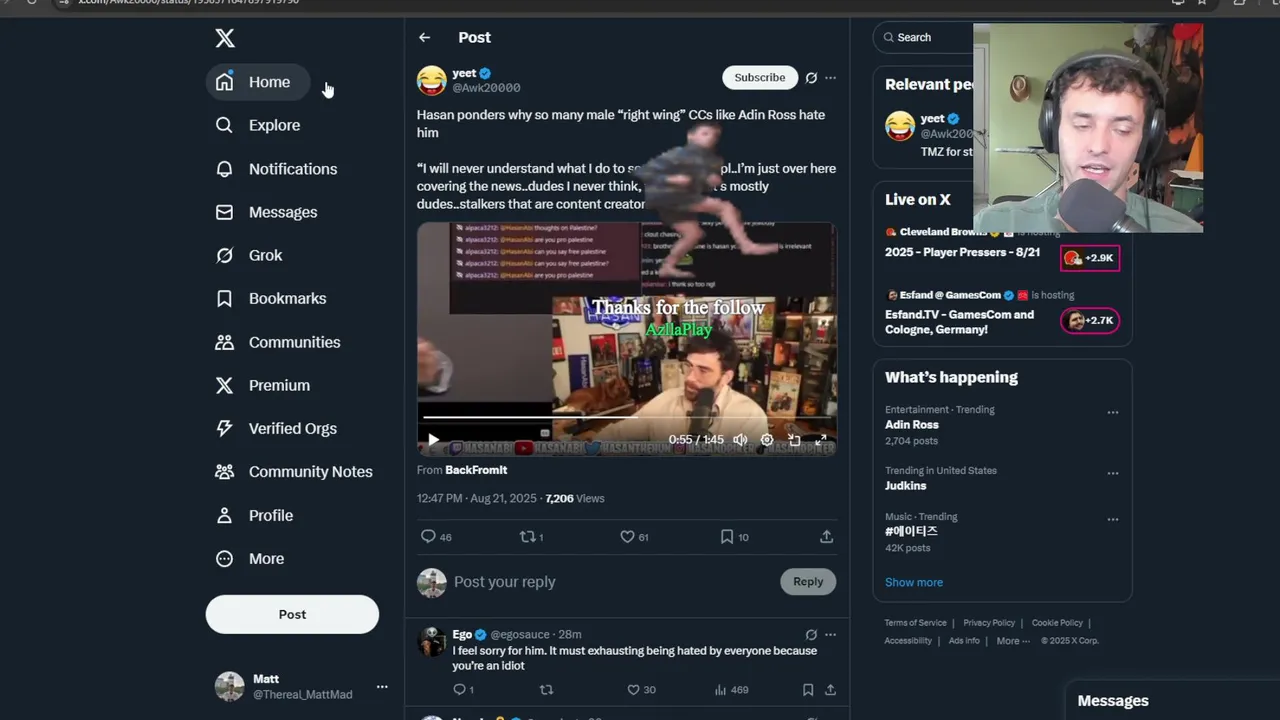Open Notifications in the sidebar
Screen dimensions: 1280x720
pos(277,169)
